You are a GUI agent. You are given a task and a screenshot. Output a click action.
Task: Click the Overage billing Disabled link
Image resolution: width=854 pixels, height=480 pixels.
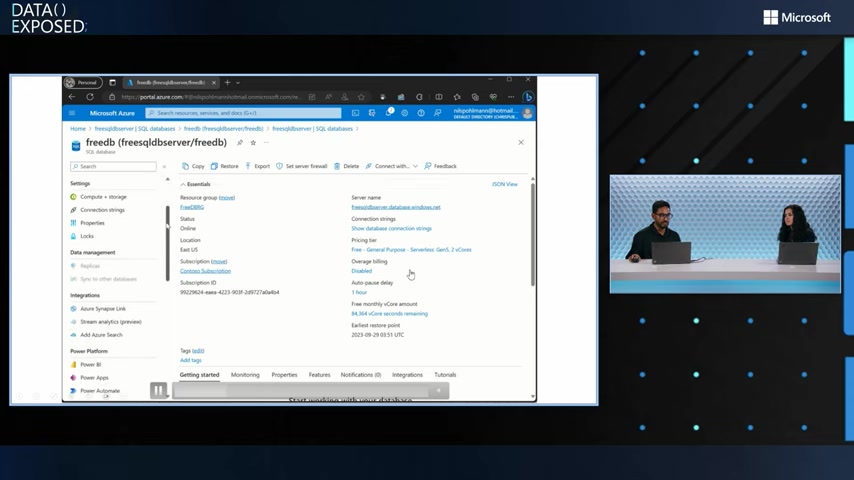tap(362, 271)
